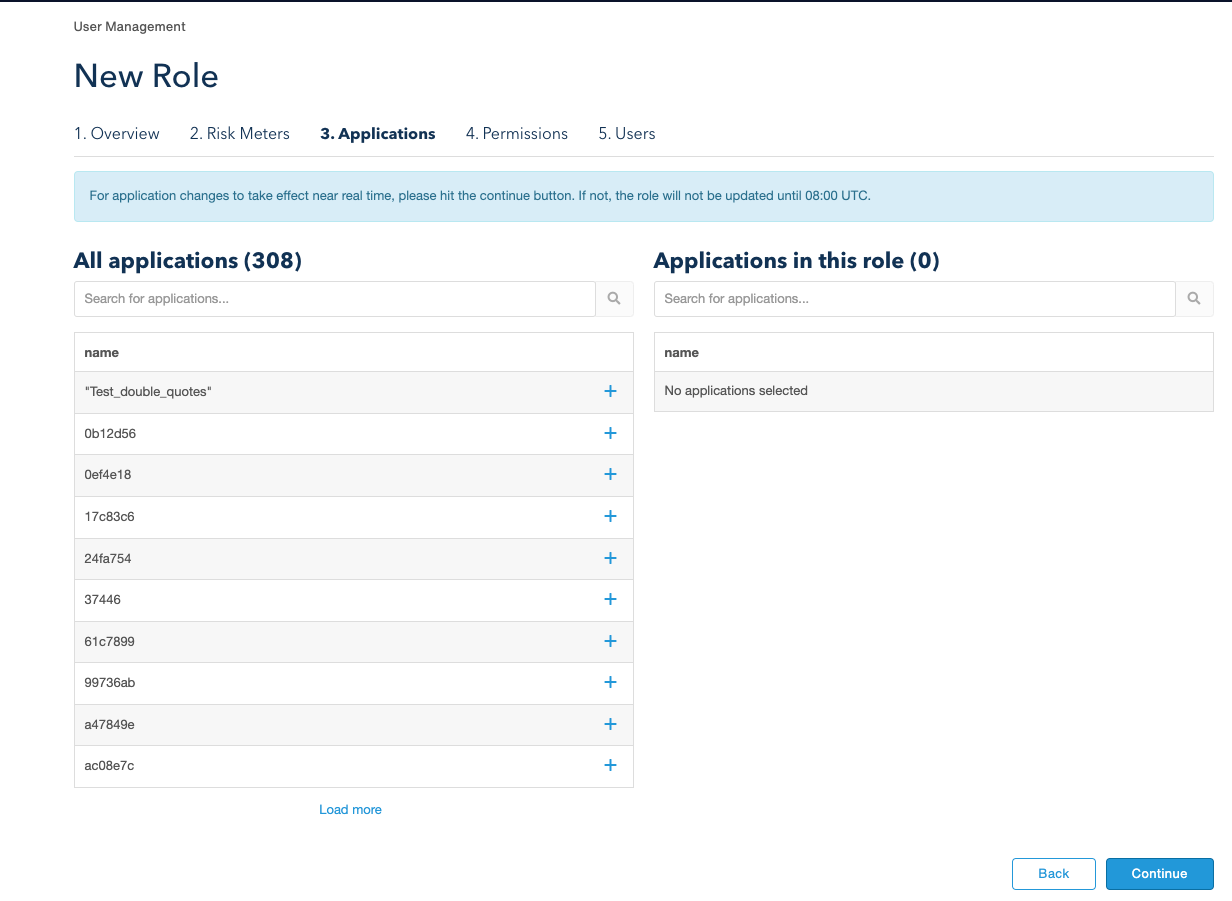
Task: Click plus icon for application 0b12d56
Action: click(610, 434)
